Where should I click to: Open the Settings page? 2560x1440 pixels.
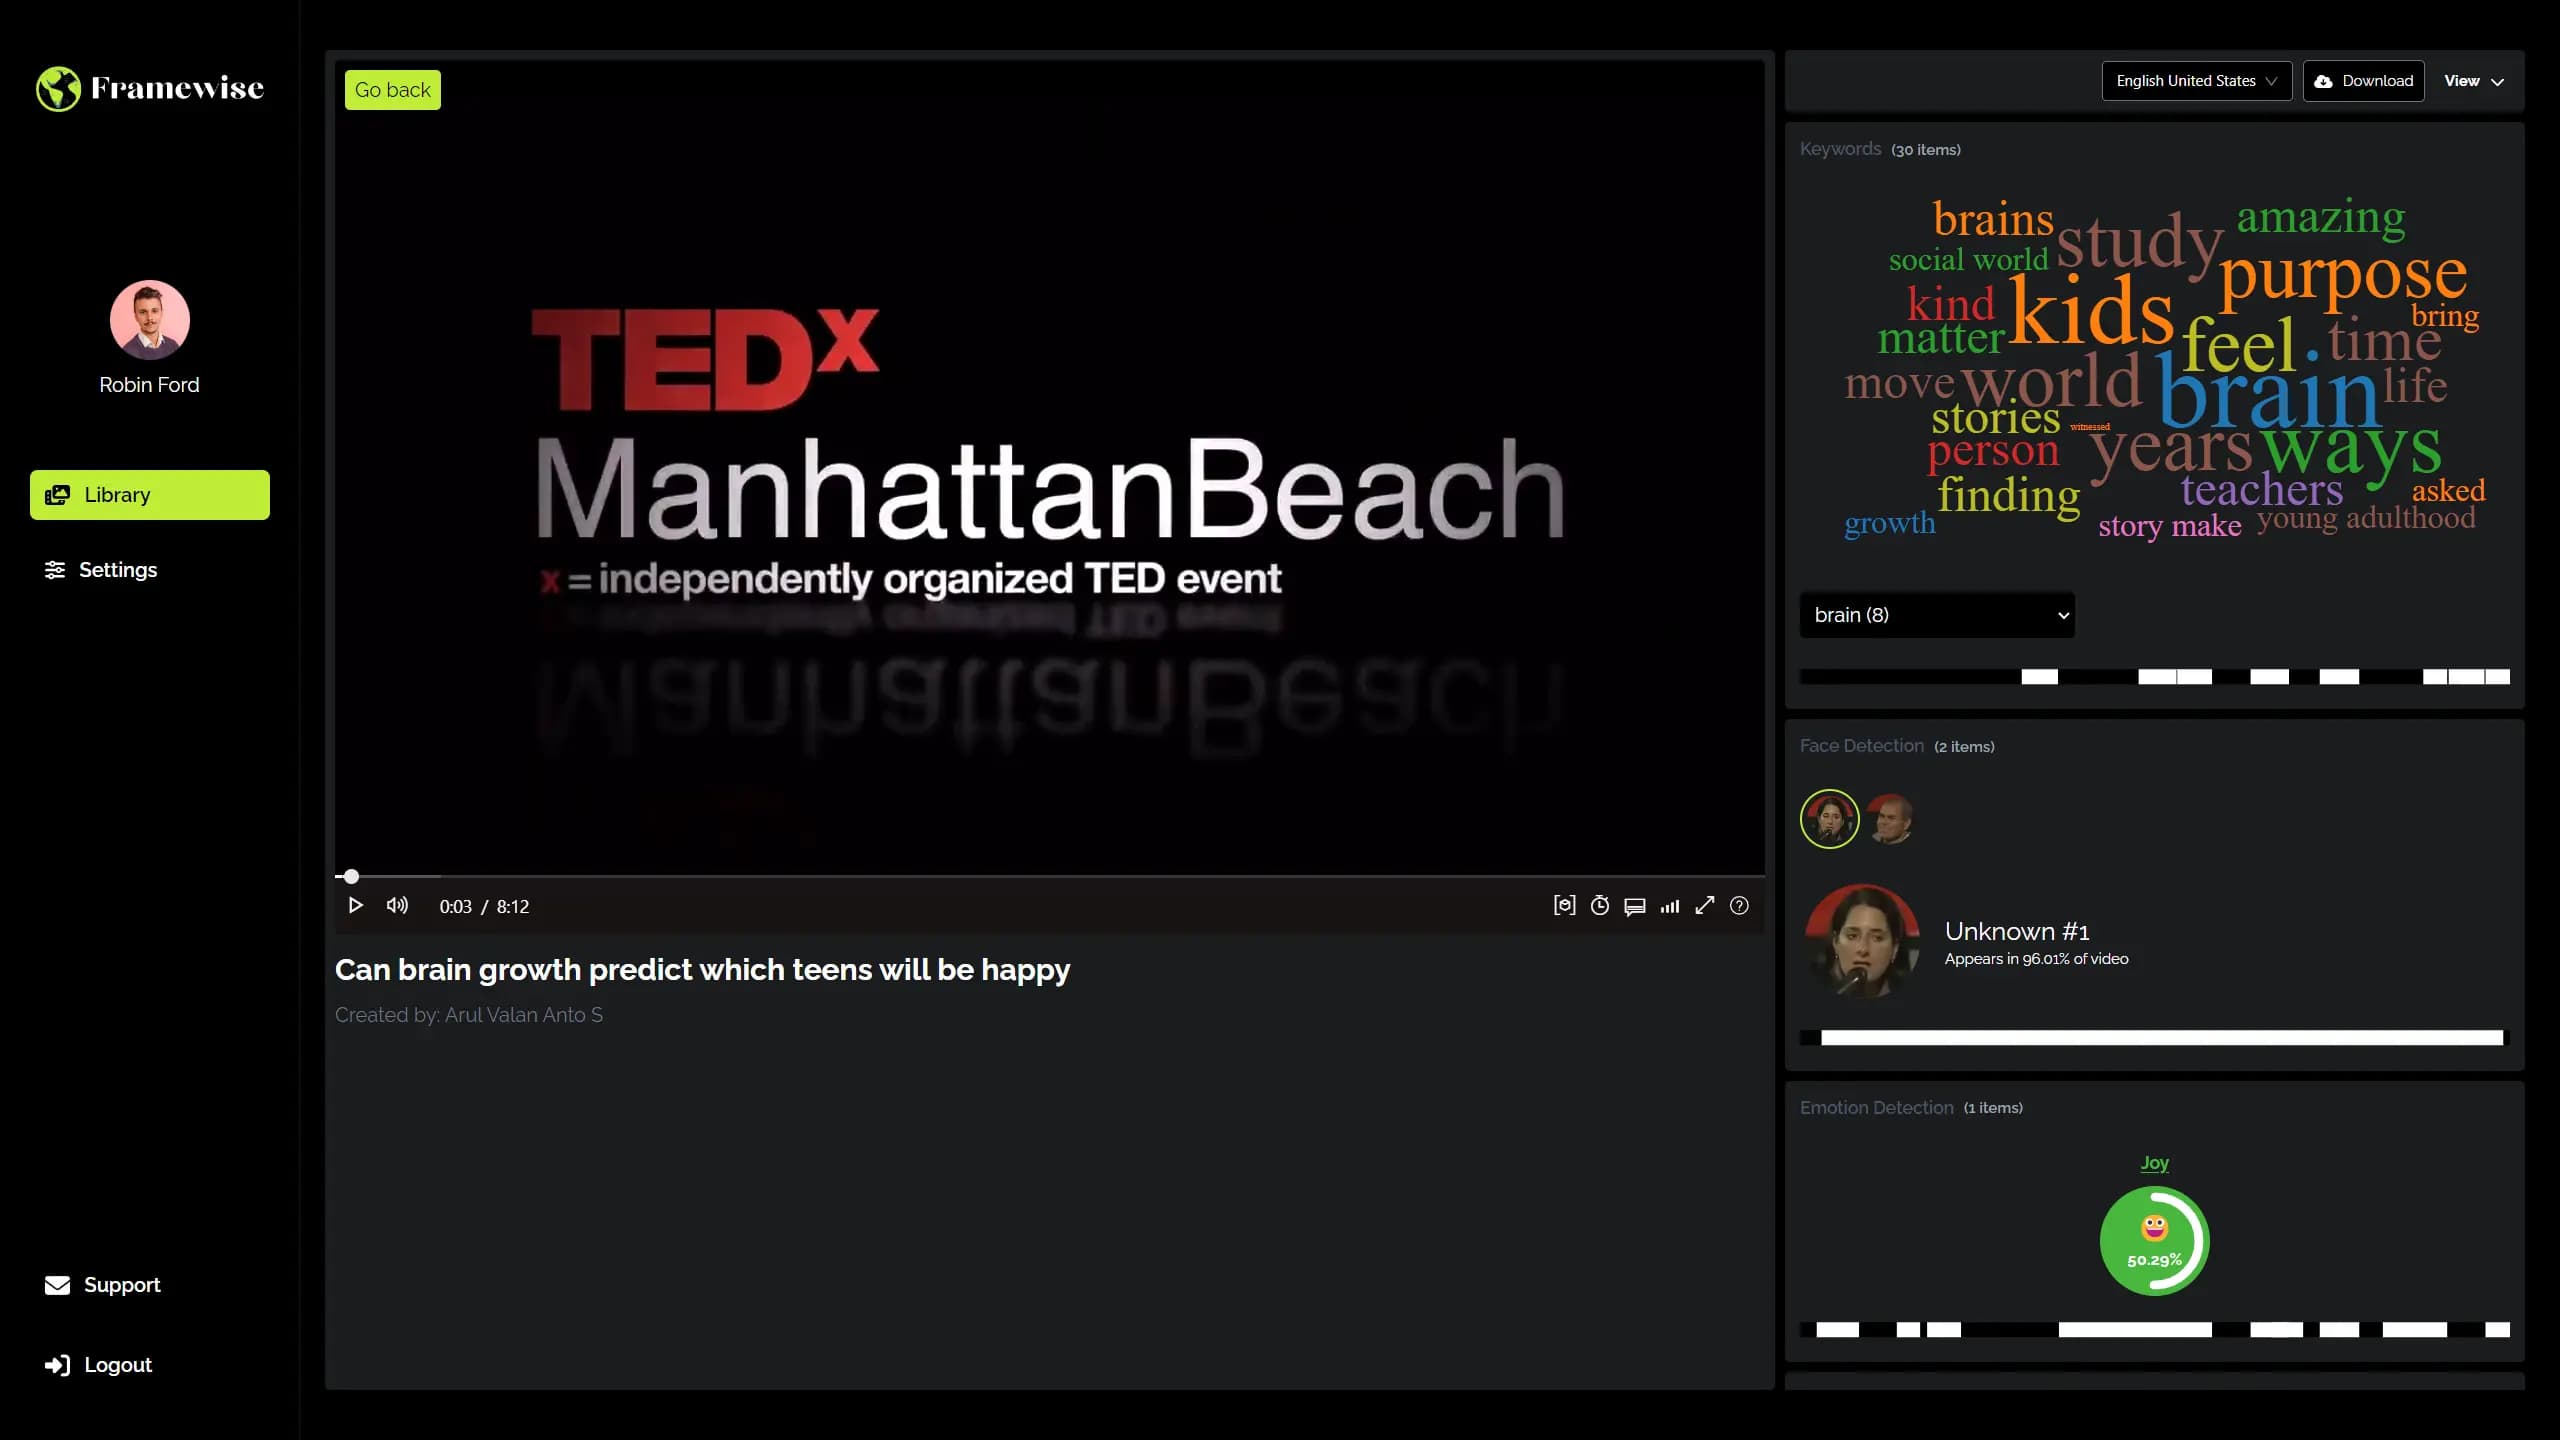pyautogui.click(x=101, y=570)
